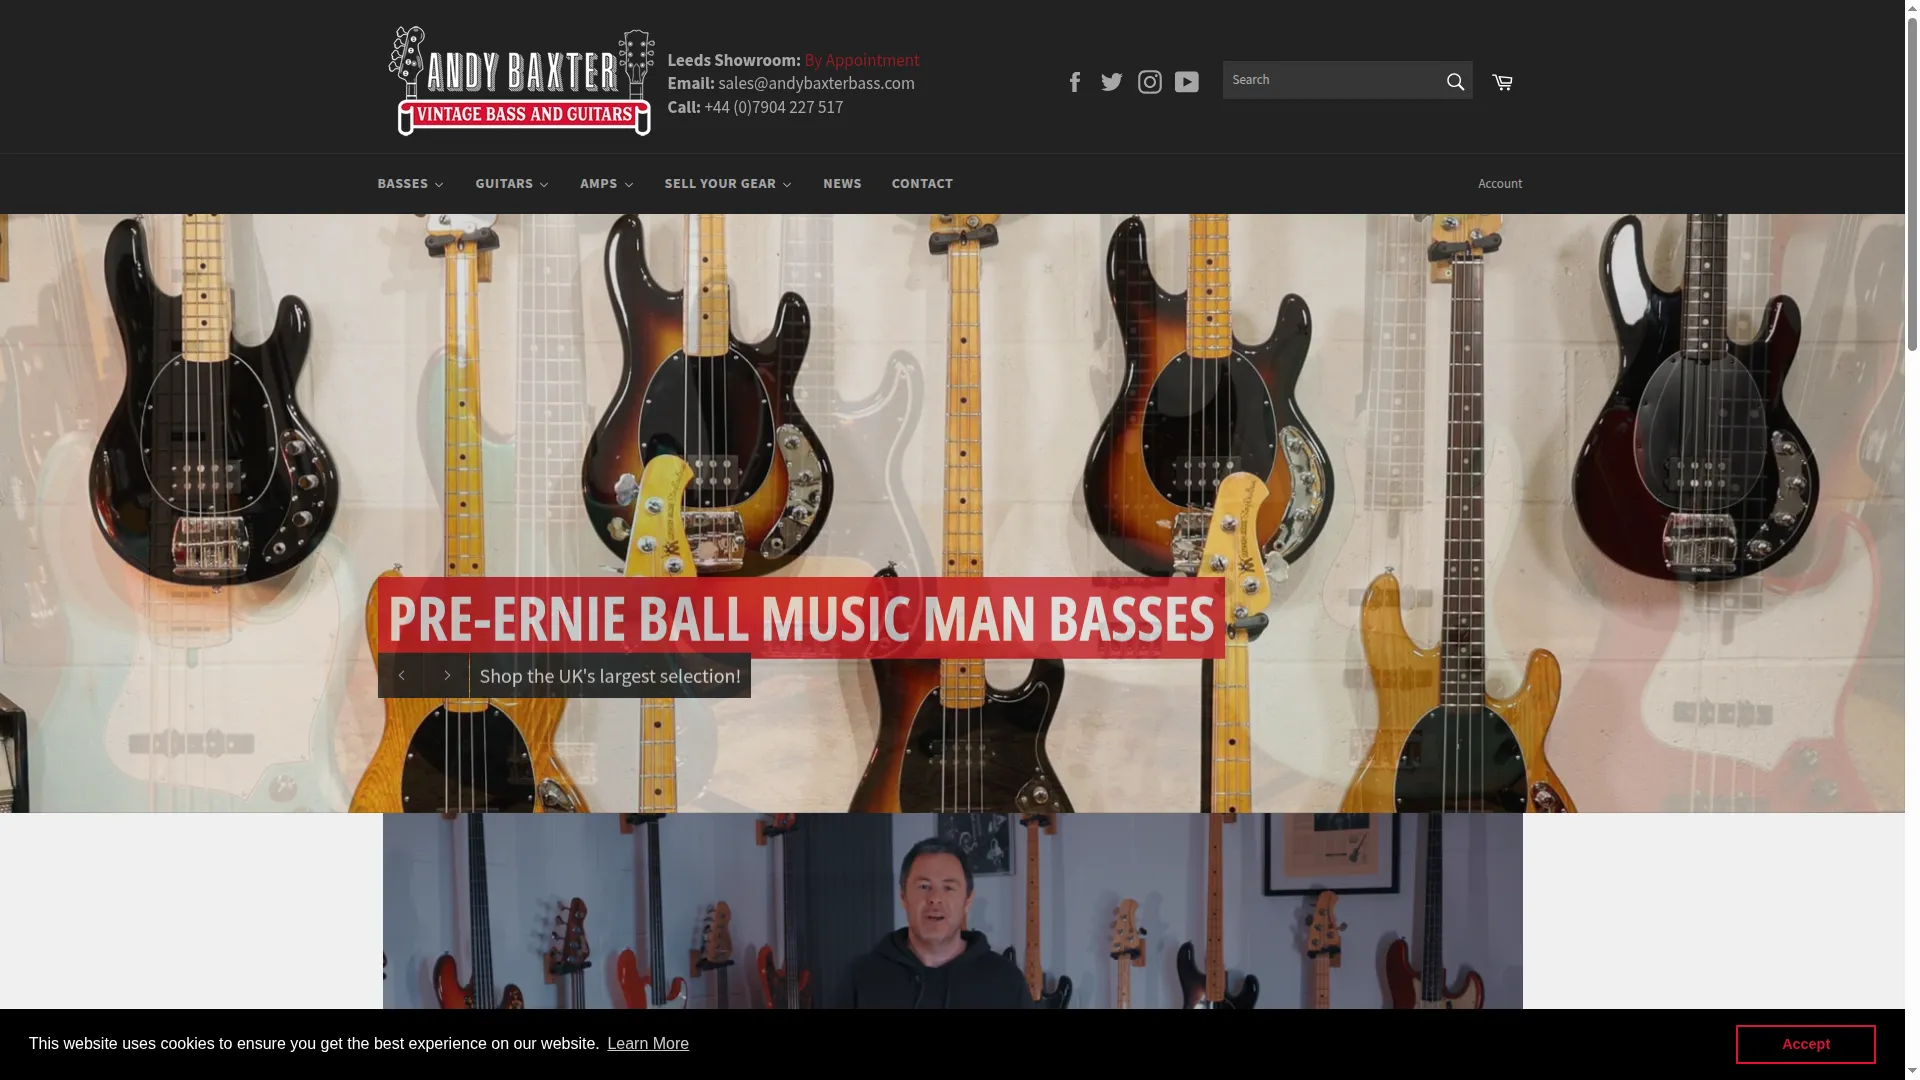Open the Instagram social icon
This screenshot has width=1920, height=1080.
click(1150, 82)
